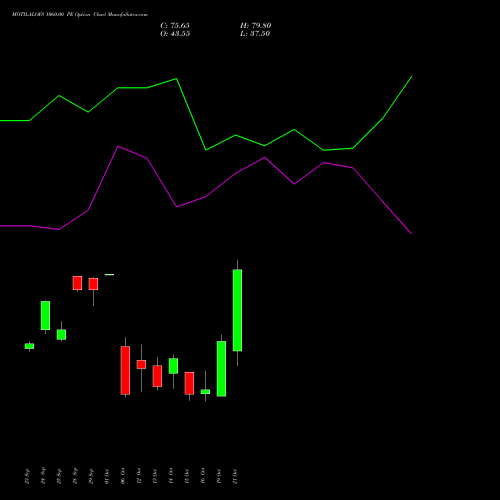Select the tallest green candle for 21 Oct
This screenshot has height=500, width=500.
click(x=237, y=310)
